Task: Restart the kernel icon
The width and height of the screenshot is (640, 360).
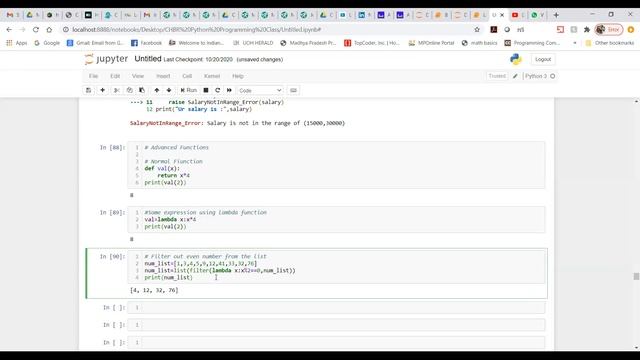Action: click(218, 90)
